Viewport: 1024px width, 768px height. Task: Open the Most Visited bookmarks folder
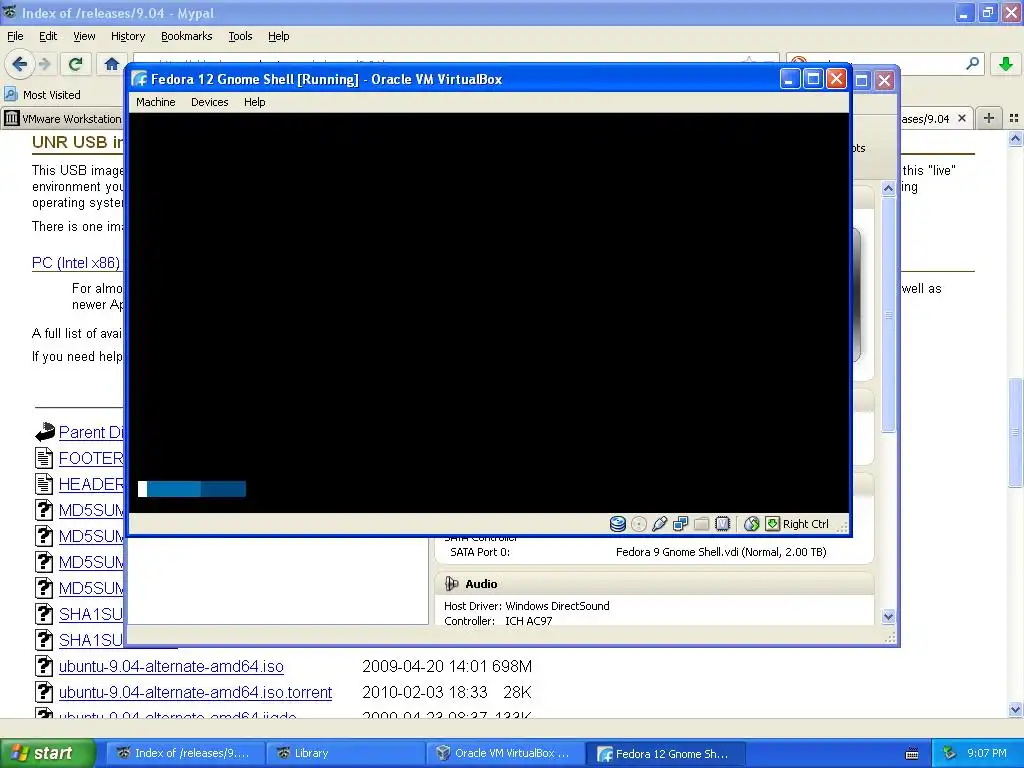(43, 95)
